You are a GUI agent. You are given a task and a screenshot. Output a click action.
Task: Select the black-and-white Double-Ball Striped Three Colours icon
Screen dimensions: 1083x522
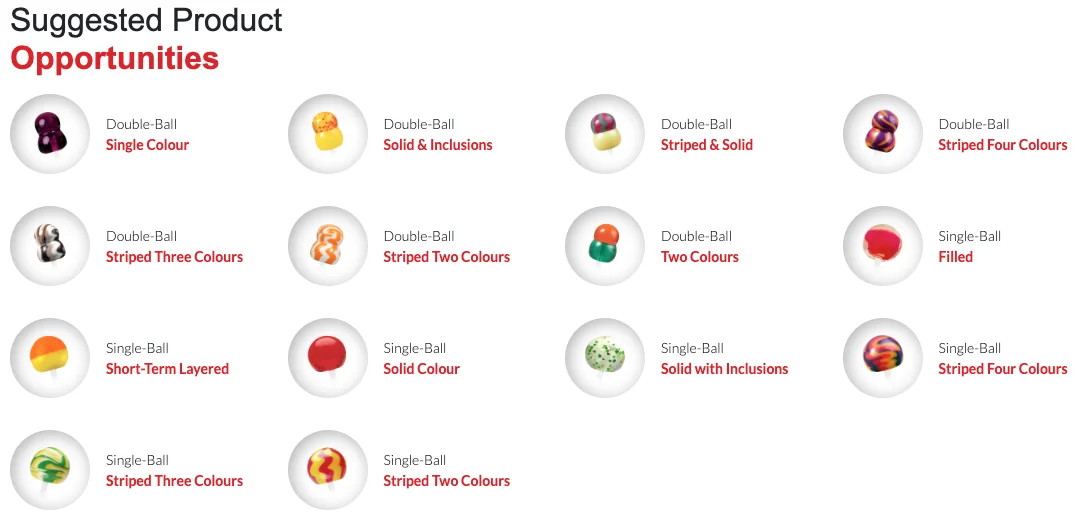tap(49, 246)
